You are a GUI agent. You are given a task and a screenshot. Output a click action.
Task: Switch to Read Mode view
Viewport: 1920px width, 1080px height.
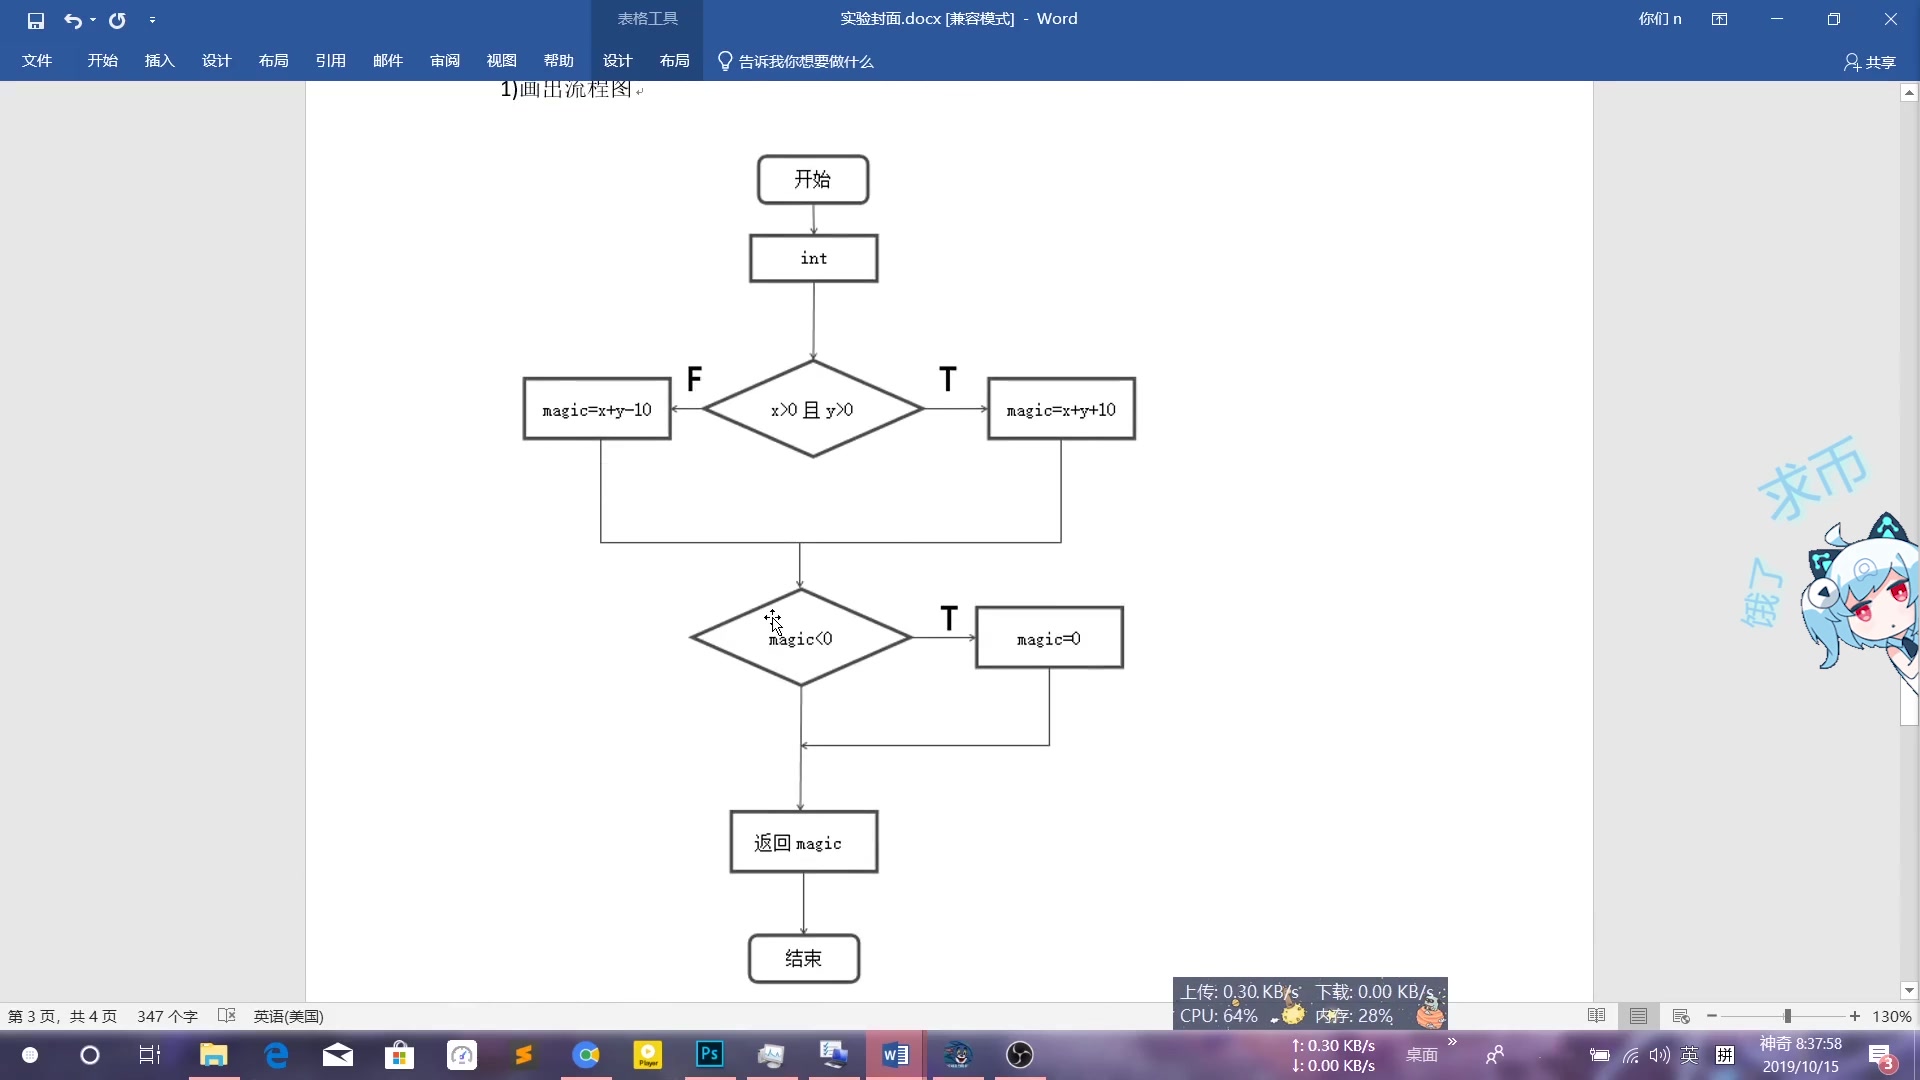click(1596, 1016)
